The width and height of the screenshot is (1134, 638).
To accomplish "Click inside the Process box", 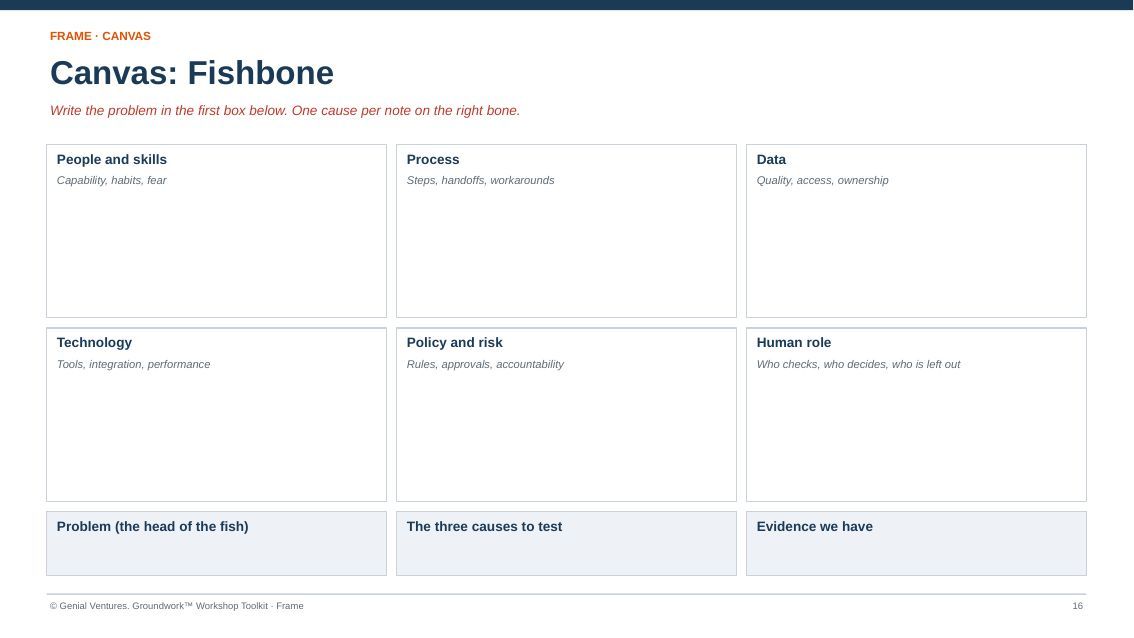I will tap(566, 231).
